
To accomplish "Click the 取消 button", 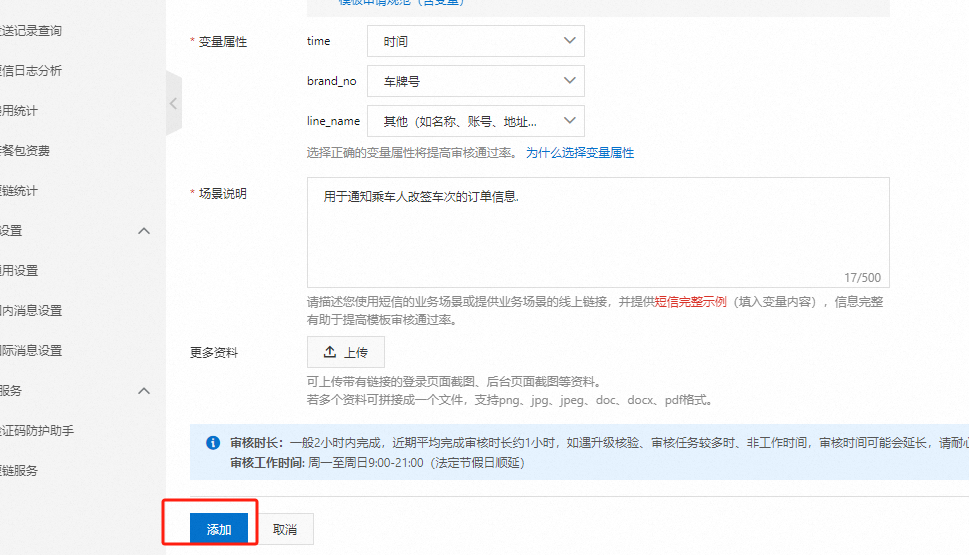I will point(285,529).
